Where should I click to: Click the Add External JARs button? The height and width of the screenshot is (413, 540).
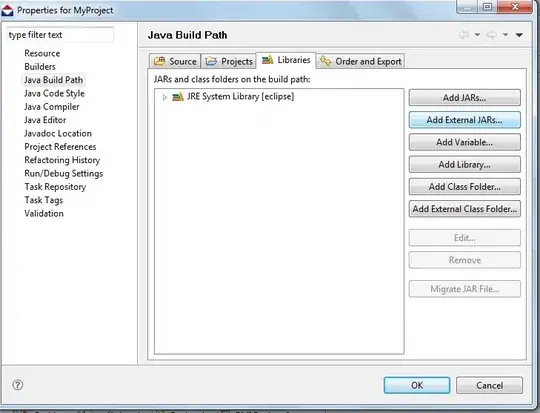465,120
